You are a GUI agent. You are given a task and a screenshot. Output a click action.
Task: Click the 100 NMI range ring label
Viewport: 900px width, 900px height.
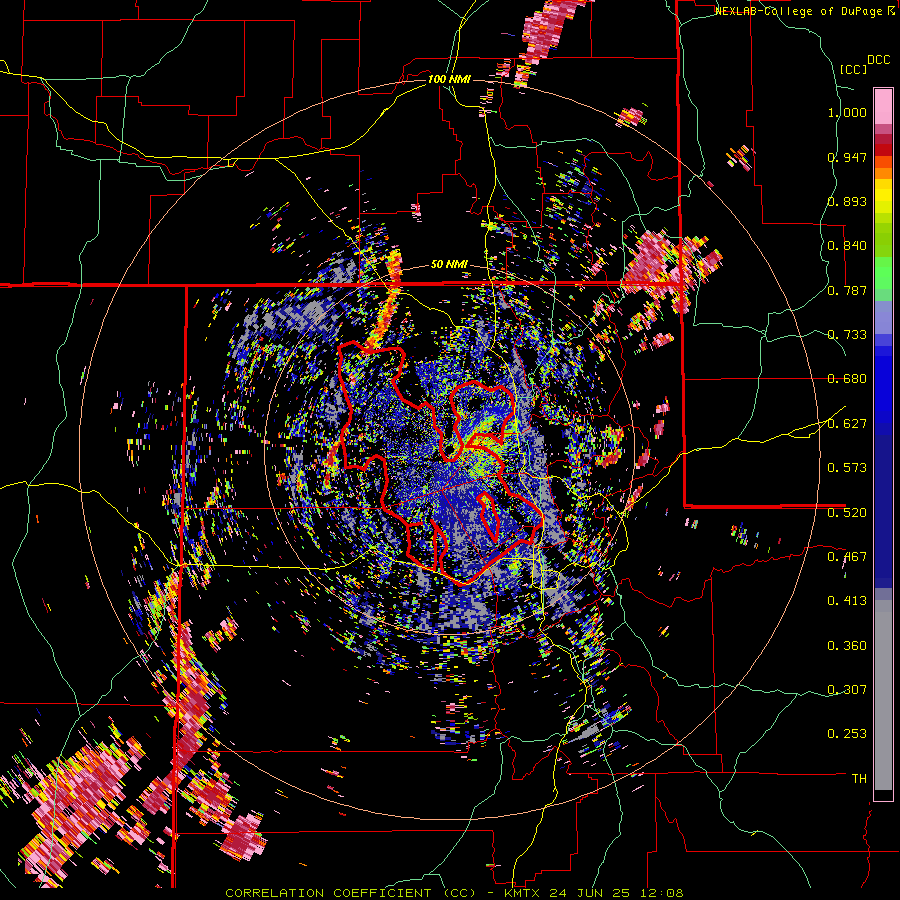(x=449, y=79)
